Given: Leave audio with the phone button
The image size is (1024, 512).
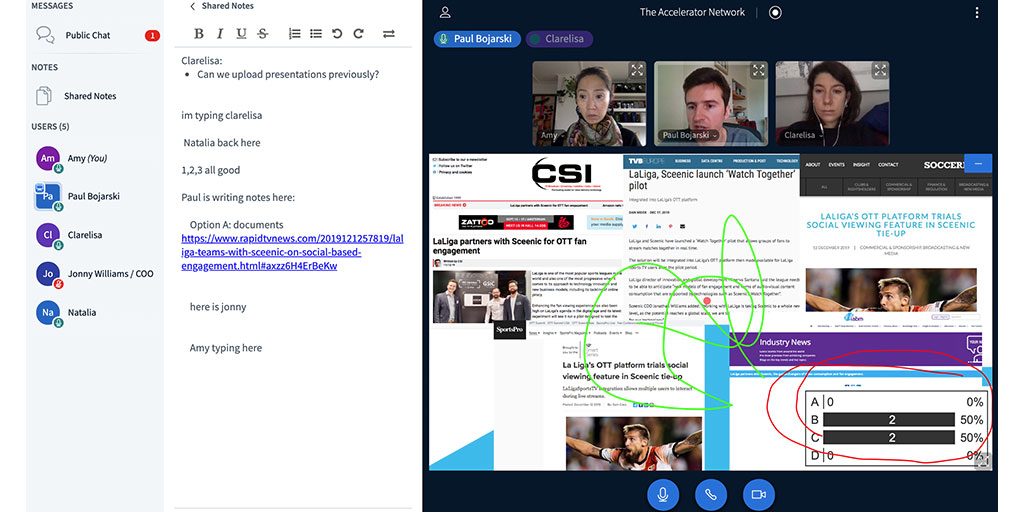Looking at the screenshot, I should [x=711, y=495].
